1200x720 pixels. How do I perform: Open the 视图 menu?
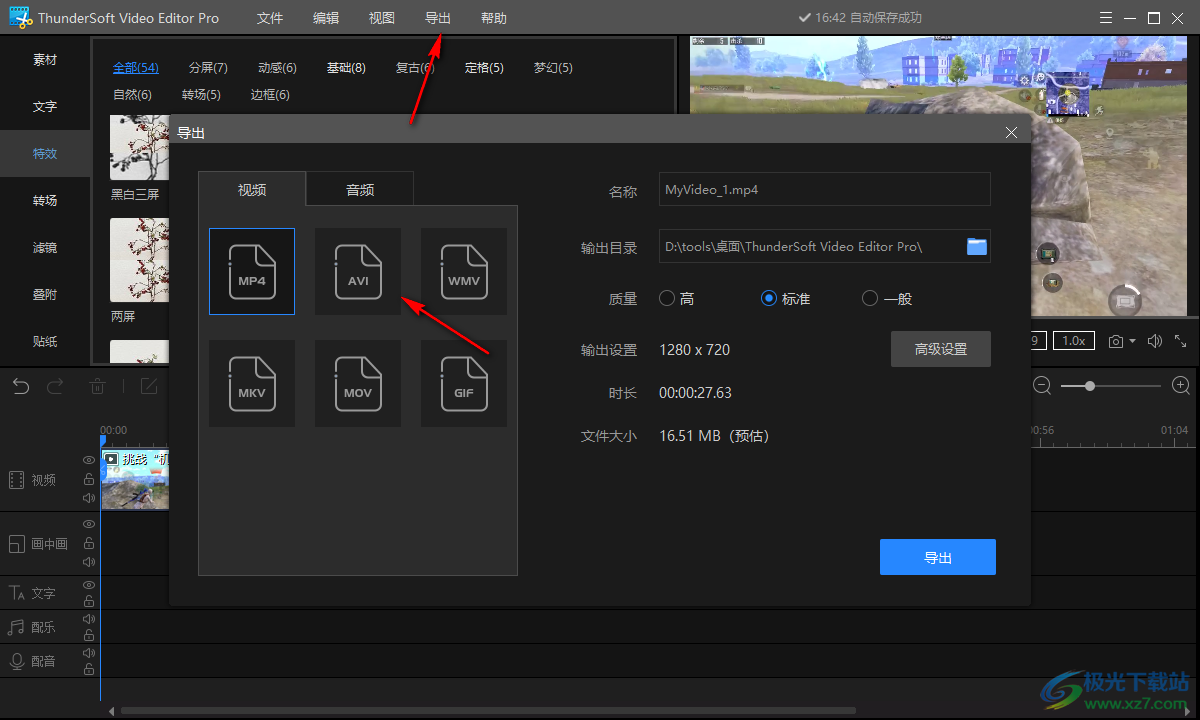[x=382, y=18]
